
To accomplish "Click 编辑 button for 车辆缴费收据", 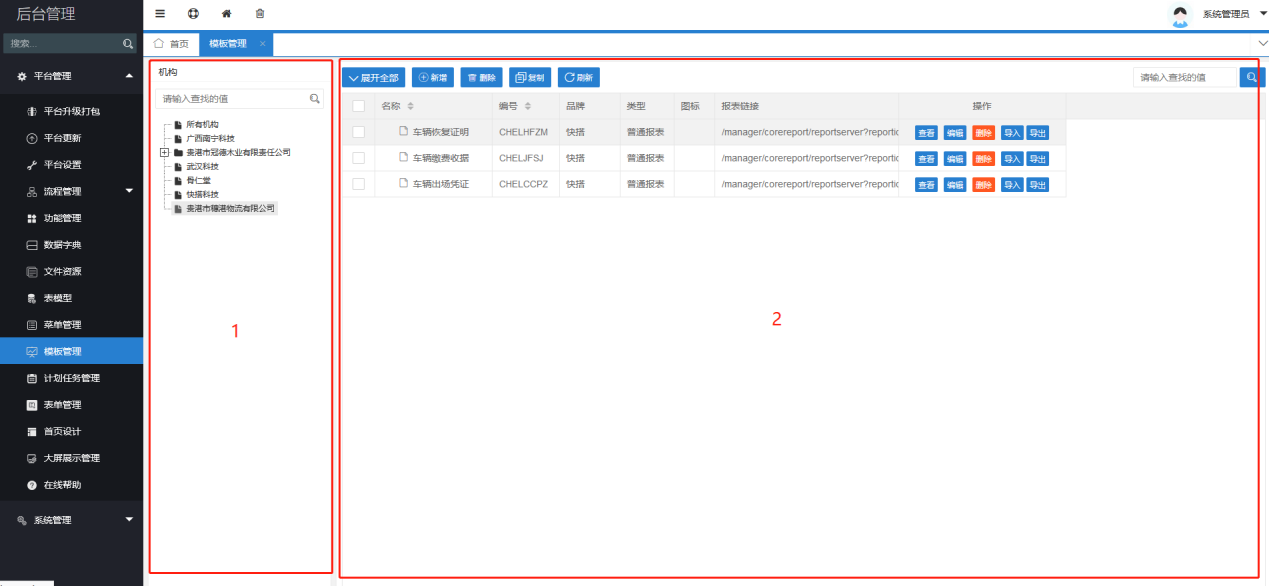I will click(x=955, y=158).
